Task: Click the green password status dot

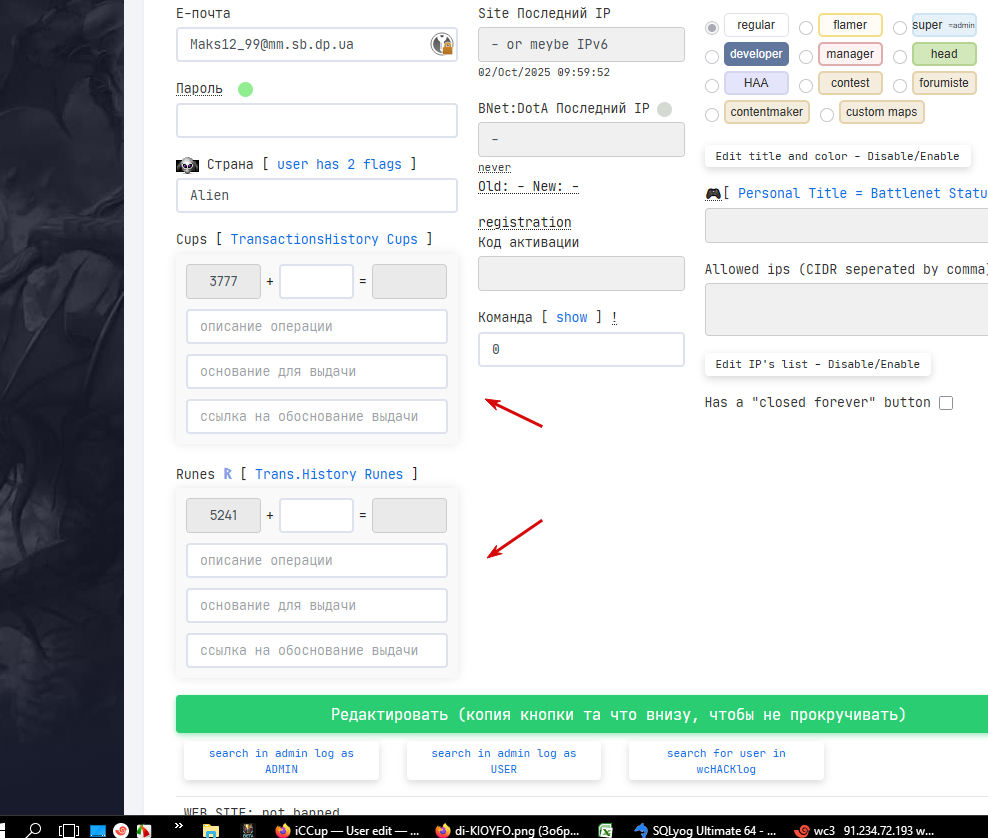Action: point(245,89)
